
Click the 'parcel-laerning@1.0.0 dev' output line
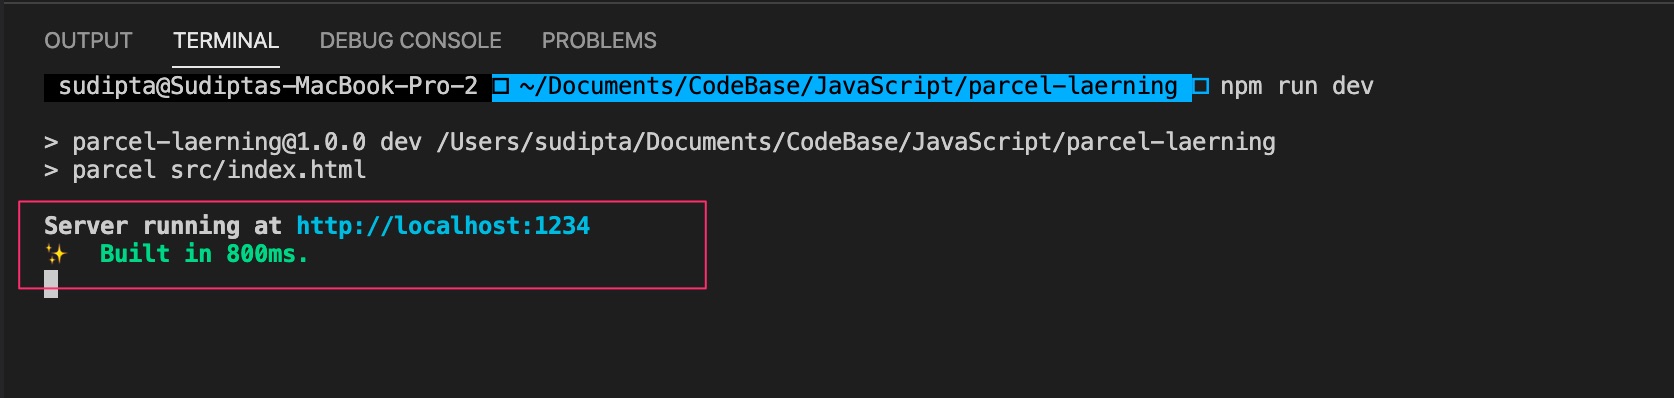(660, 142)
